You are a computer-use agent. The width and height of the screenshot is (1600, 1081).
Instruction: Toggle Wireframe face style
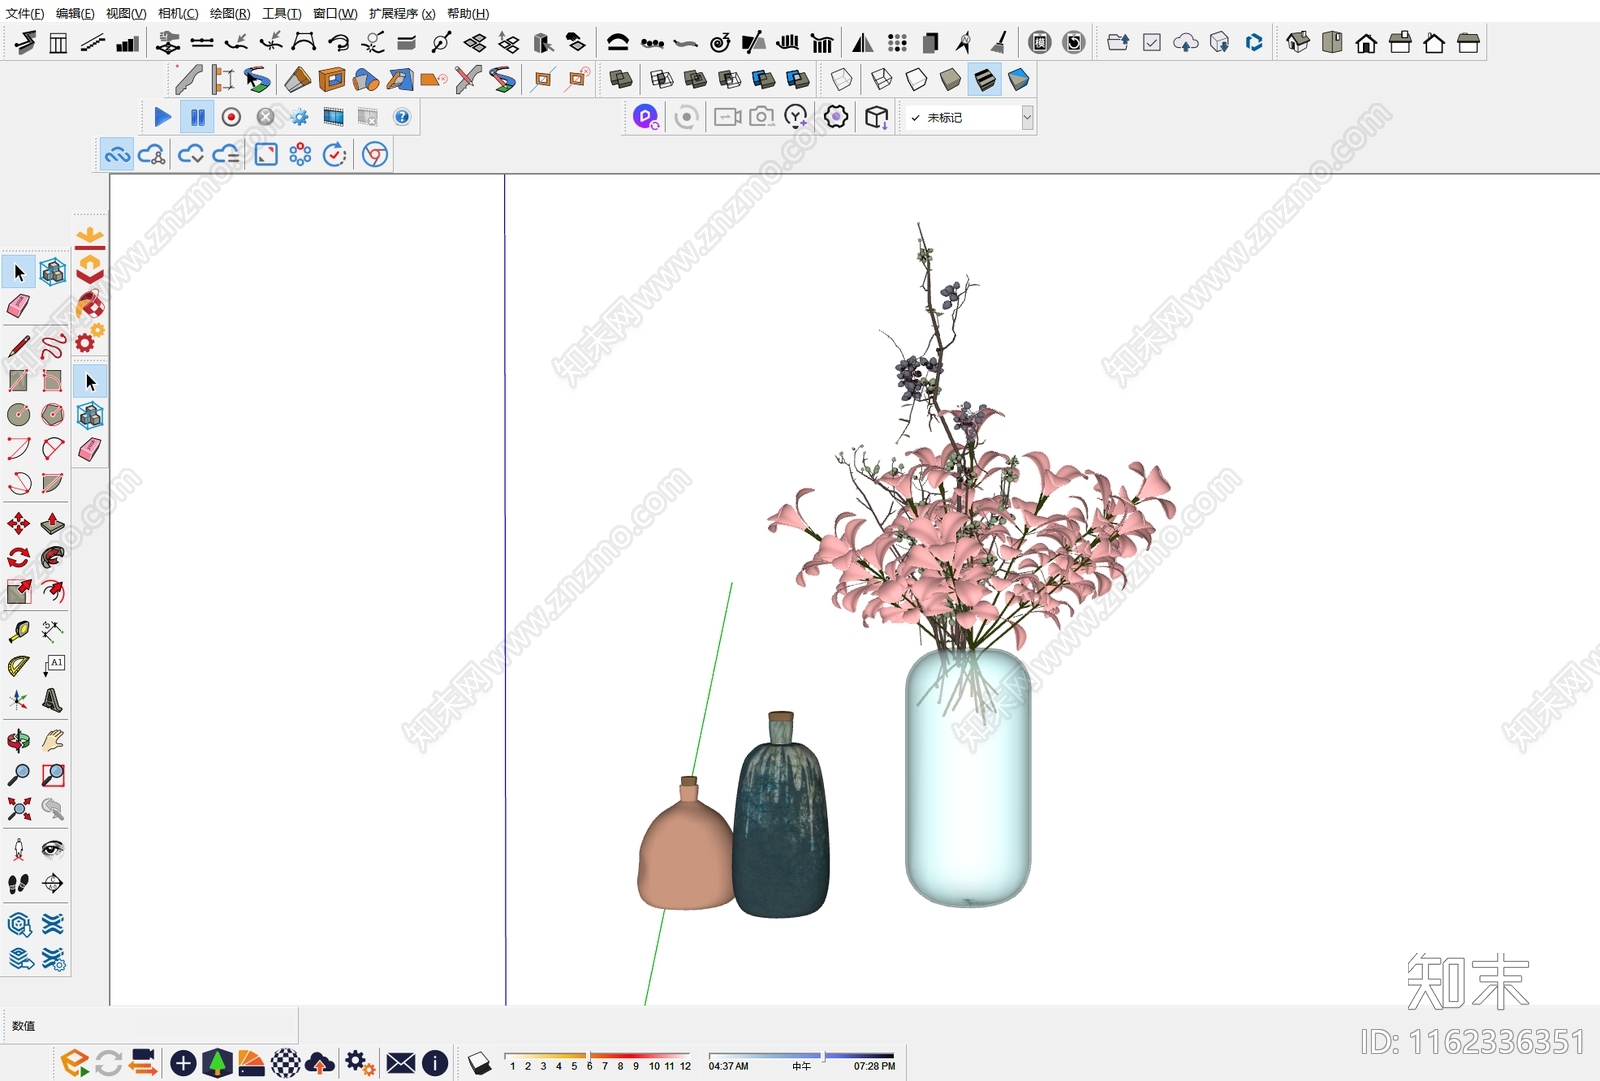point(882,79)
